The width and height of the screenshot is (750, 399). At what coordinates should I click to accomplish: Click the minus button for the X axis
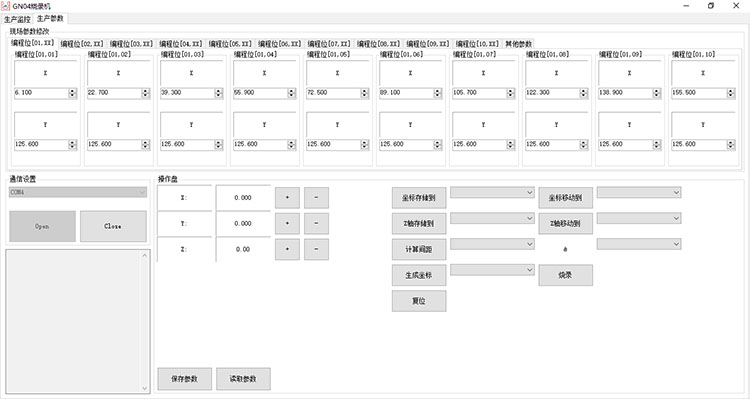(316, 198)
